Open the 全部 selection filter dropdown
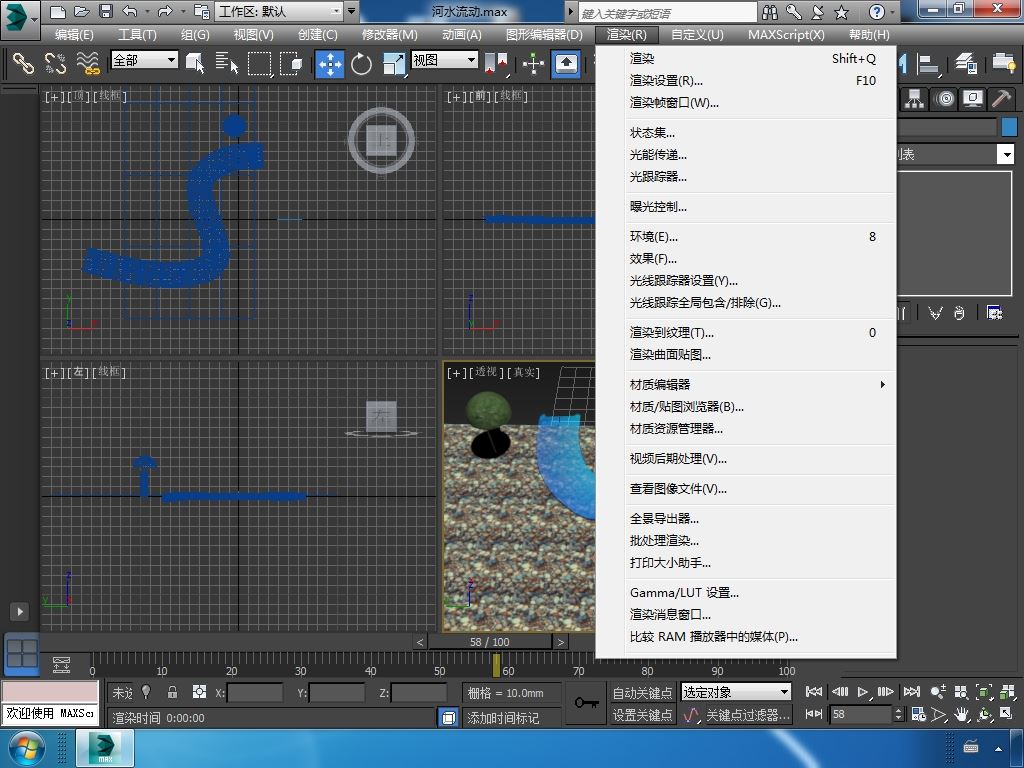Image resolution: width=1024 pixels, height=768 pixels. click(x=144, y=60)
